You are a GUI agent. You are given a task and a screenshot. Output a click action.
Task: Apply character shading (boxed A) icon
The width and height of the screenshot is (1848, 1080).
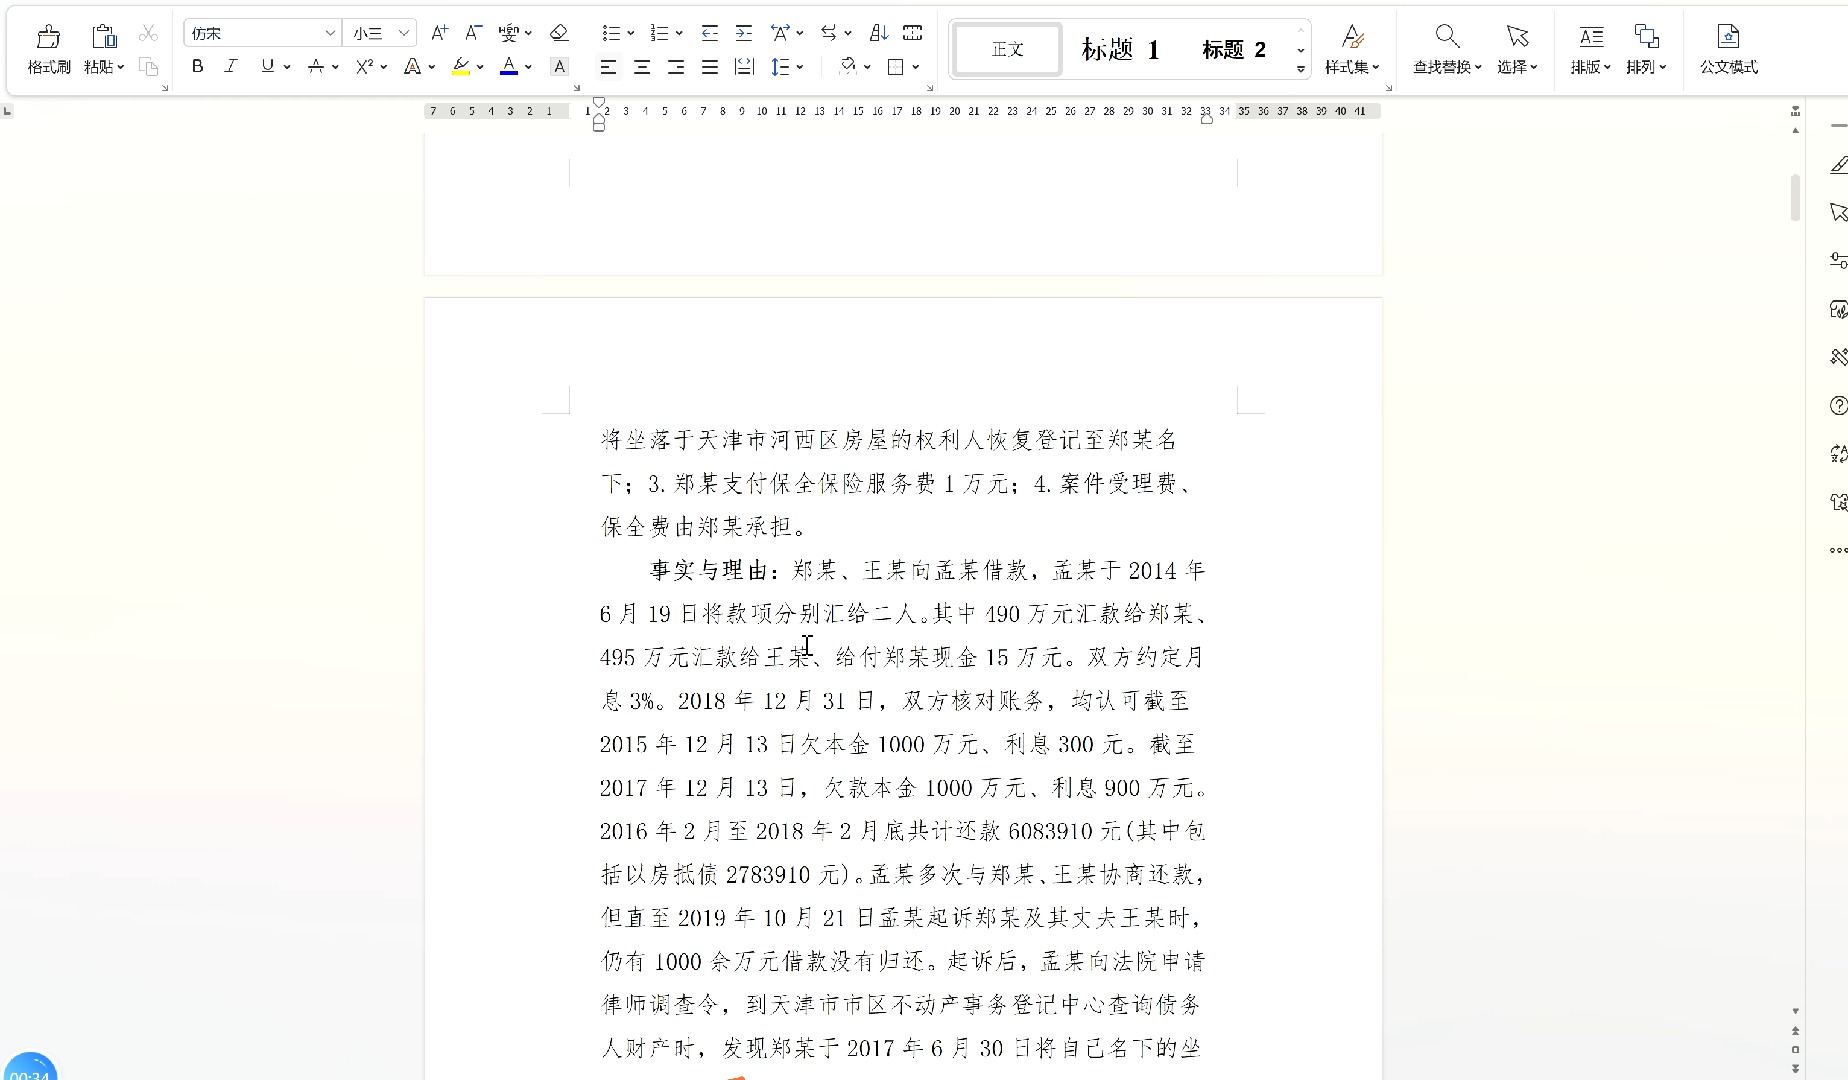560,67
